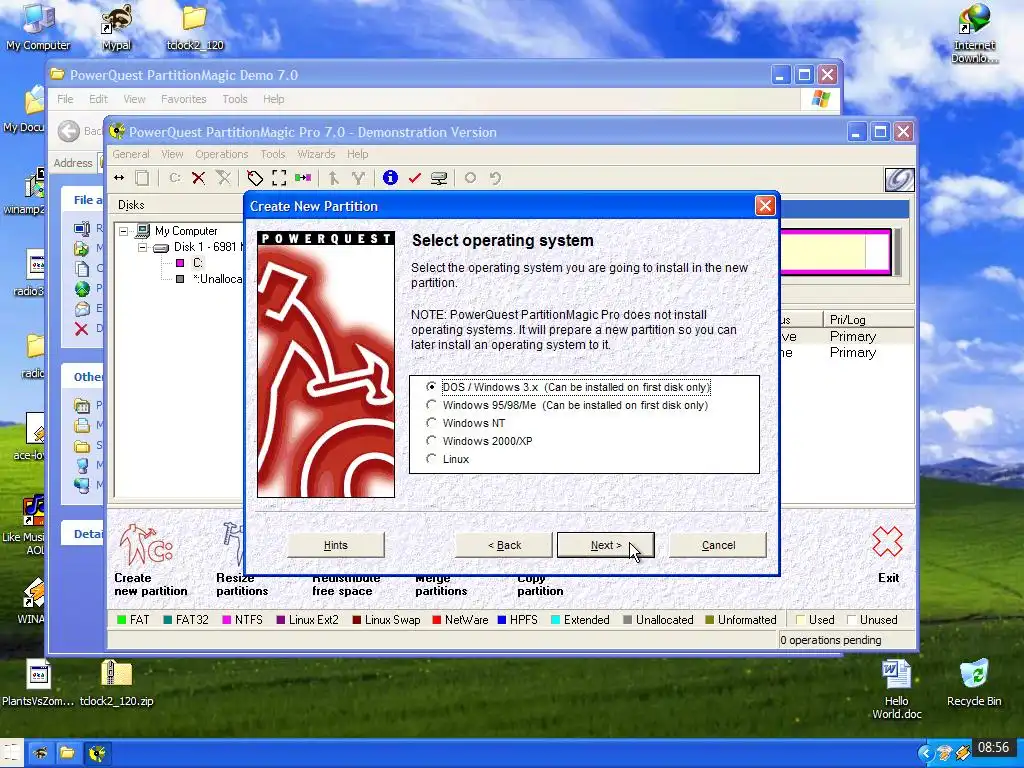Click the 08:56 taskbar clock
Screen dimensions: 1024x768
tap(993, 747)
